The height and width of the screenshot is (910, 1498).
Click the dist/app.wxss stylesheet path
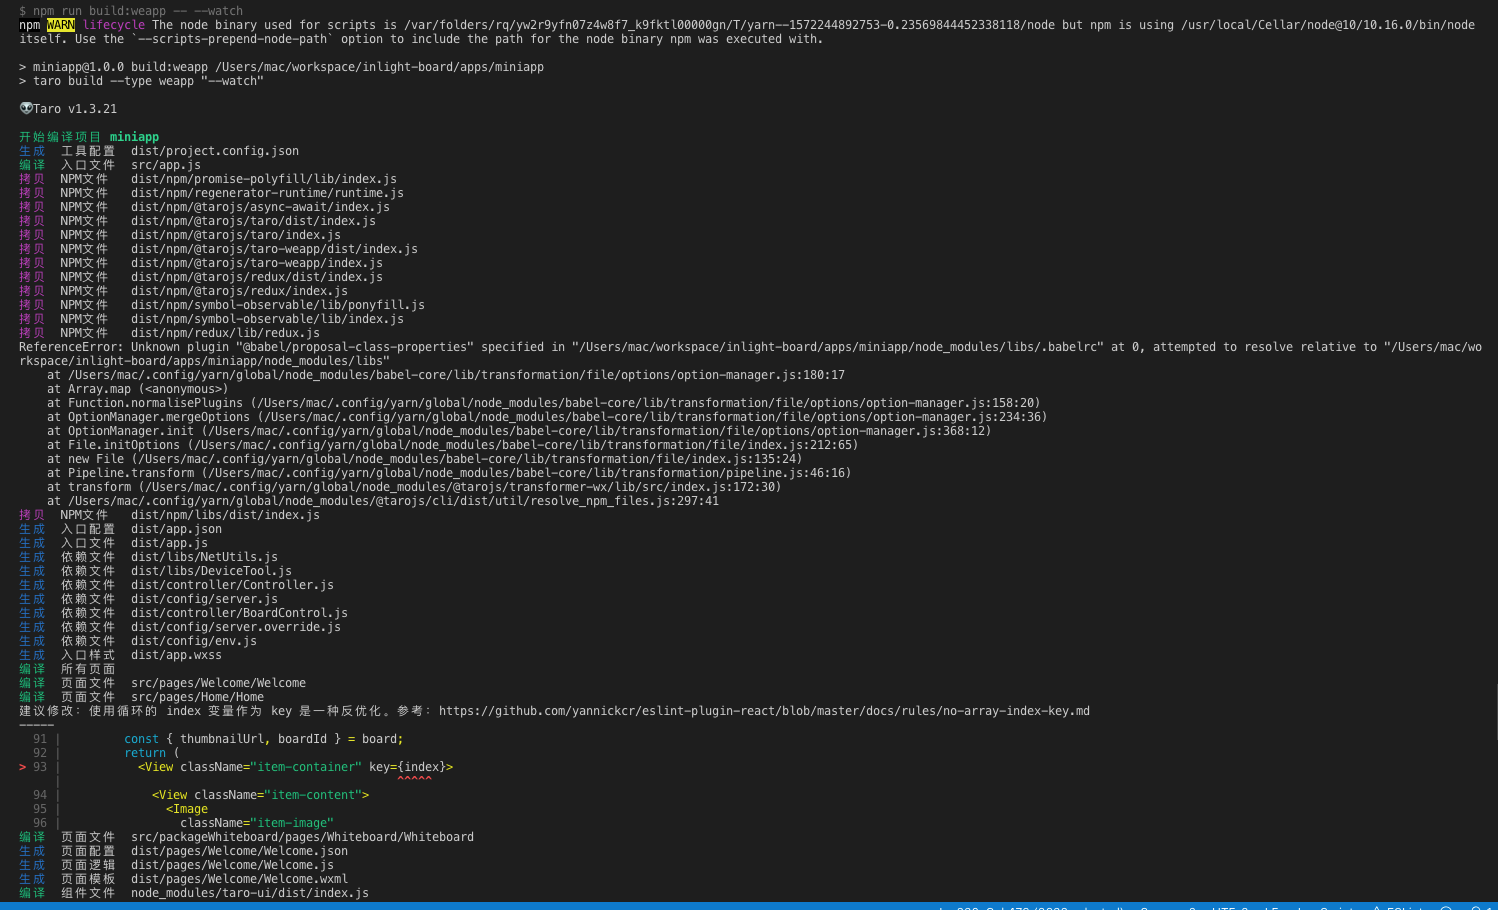(x=176, y=655)
